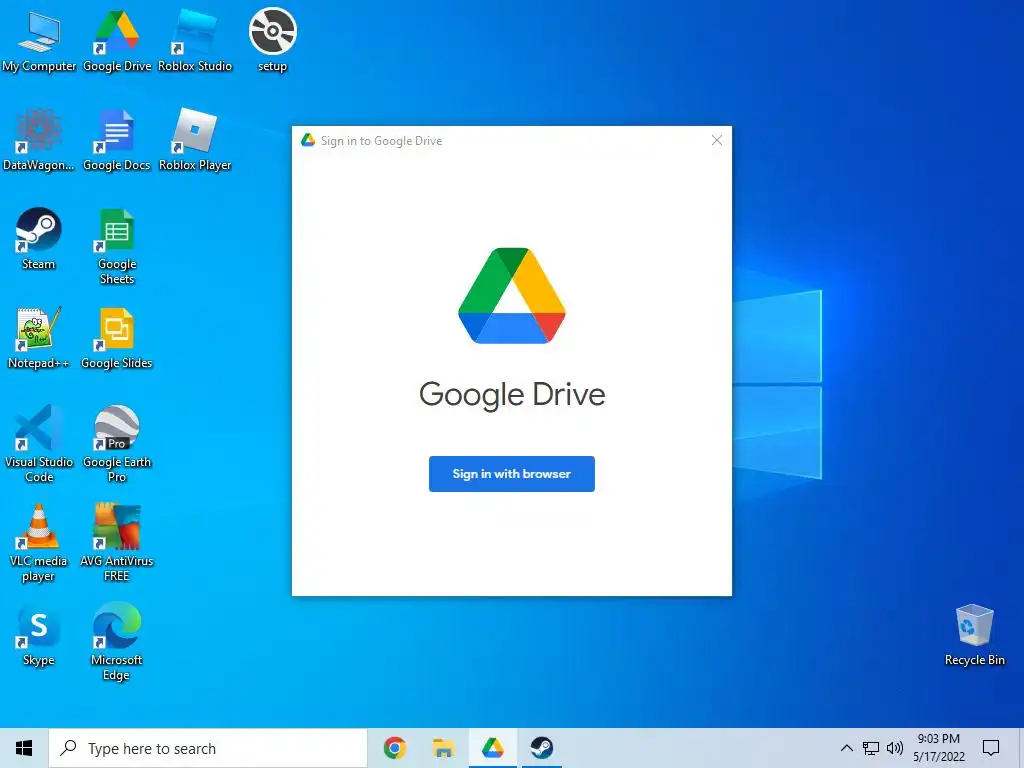Image resolution: width=1024 pixels, height=768 pixels.
Task: Select the Google Docs desktop shortcut
Action: 117,140
